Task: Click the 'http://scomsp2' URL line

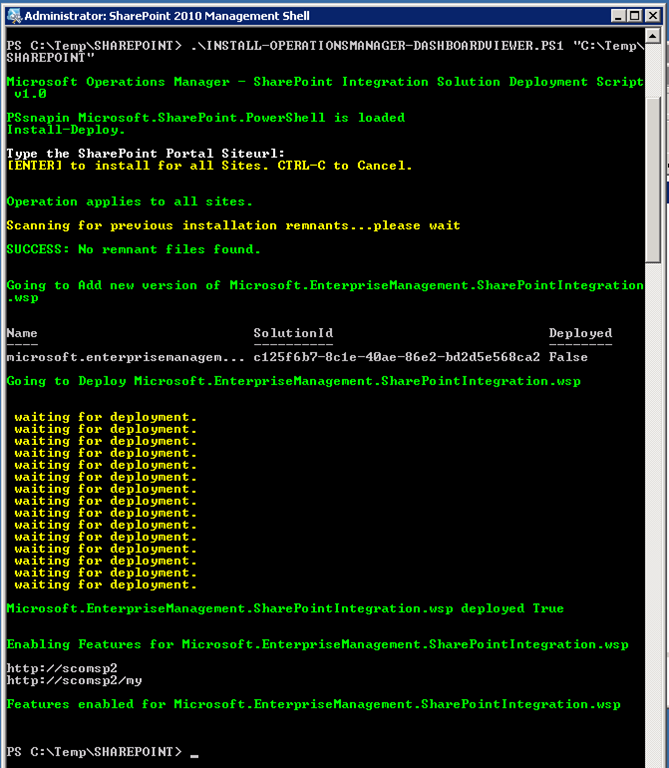Action: (62, 669)
